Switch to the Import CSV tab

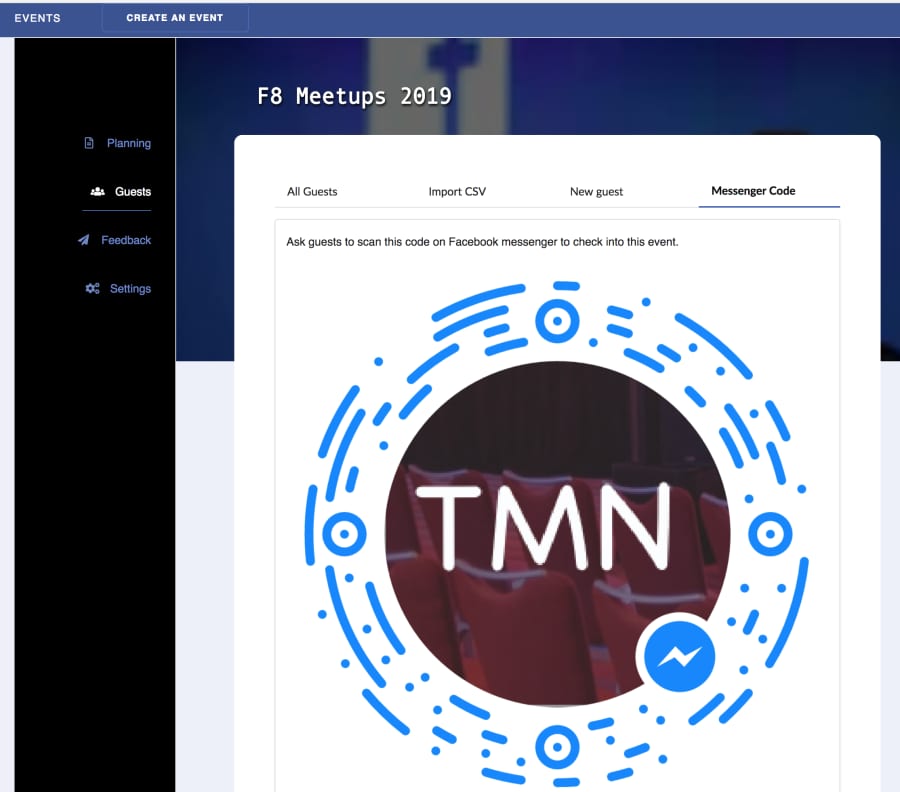click(457, 192)
